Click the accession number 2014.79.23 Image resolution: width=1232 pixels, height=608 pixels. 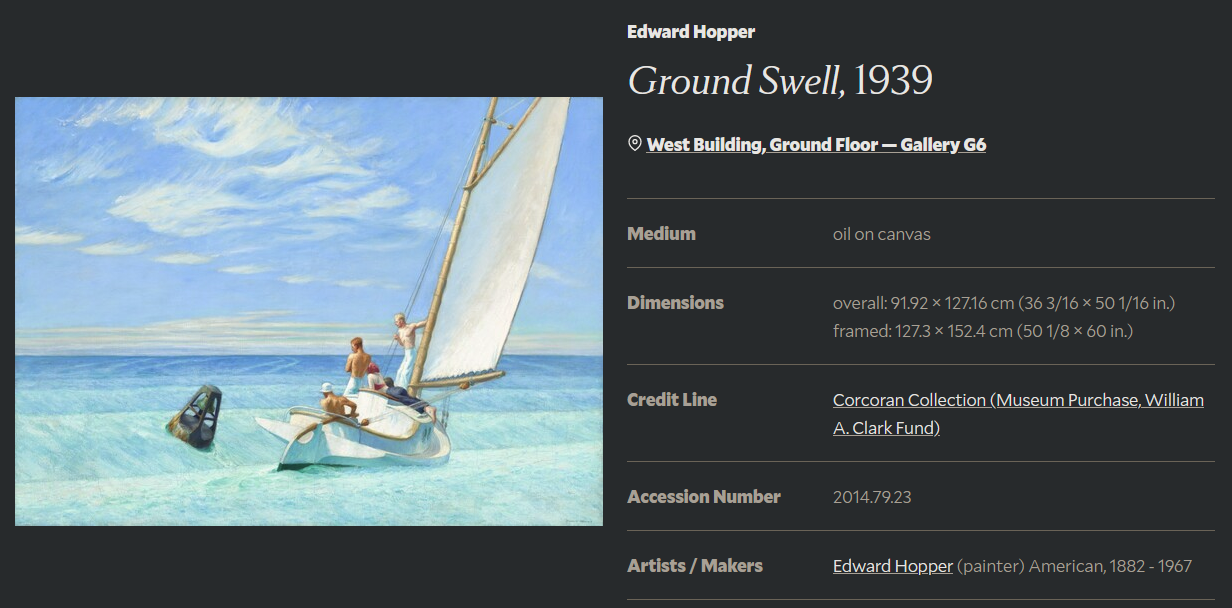(871, 497)
